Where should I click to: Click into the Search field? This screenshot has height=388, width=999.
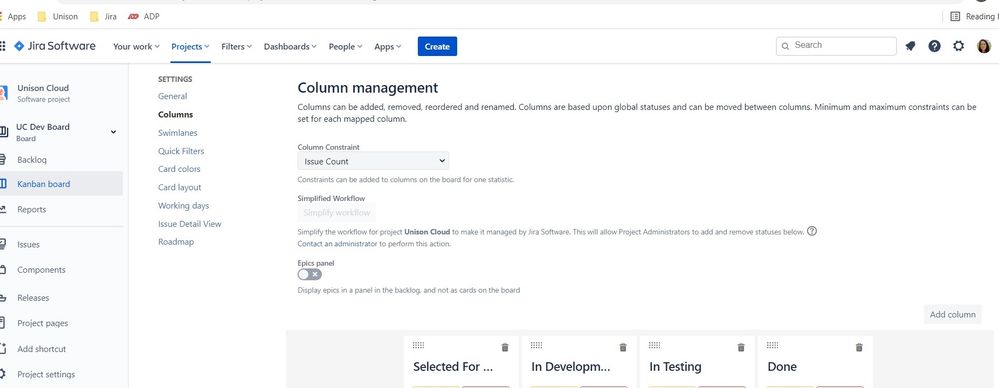pos(836,45)
